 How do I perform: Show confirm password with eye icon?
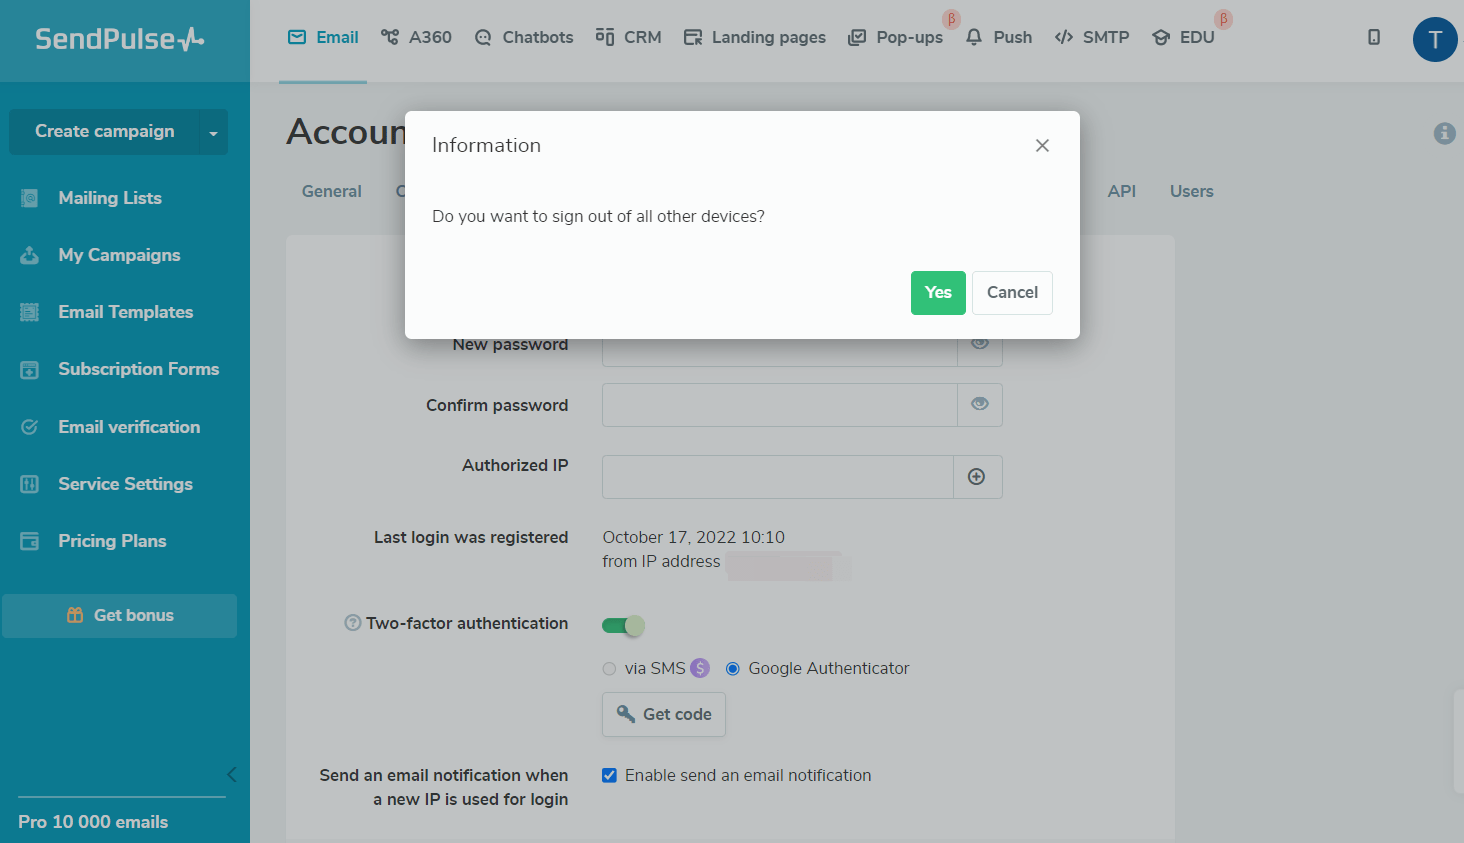(x=980, y=405)
